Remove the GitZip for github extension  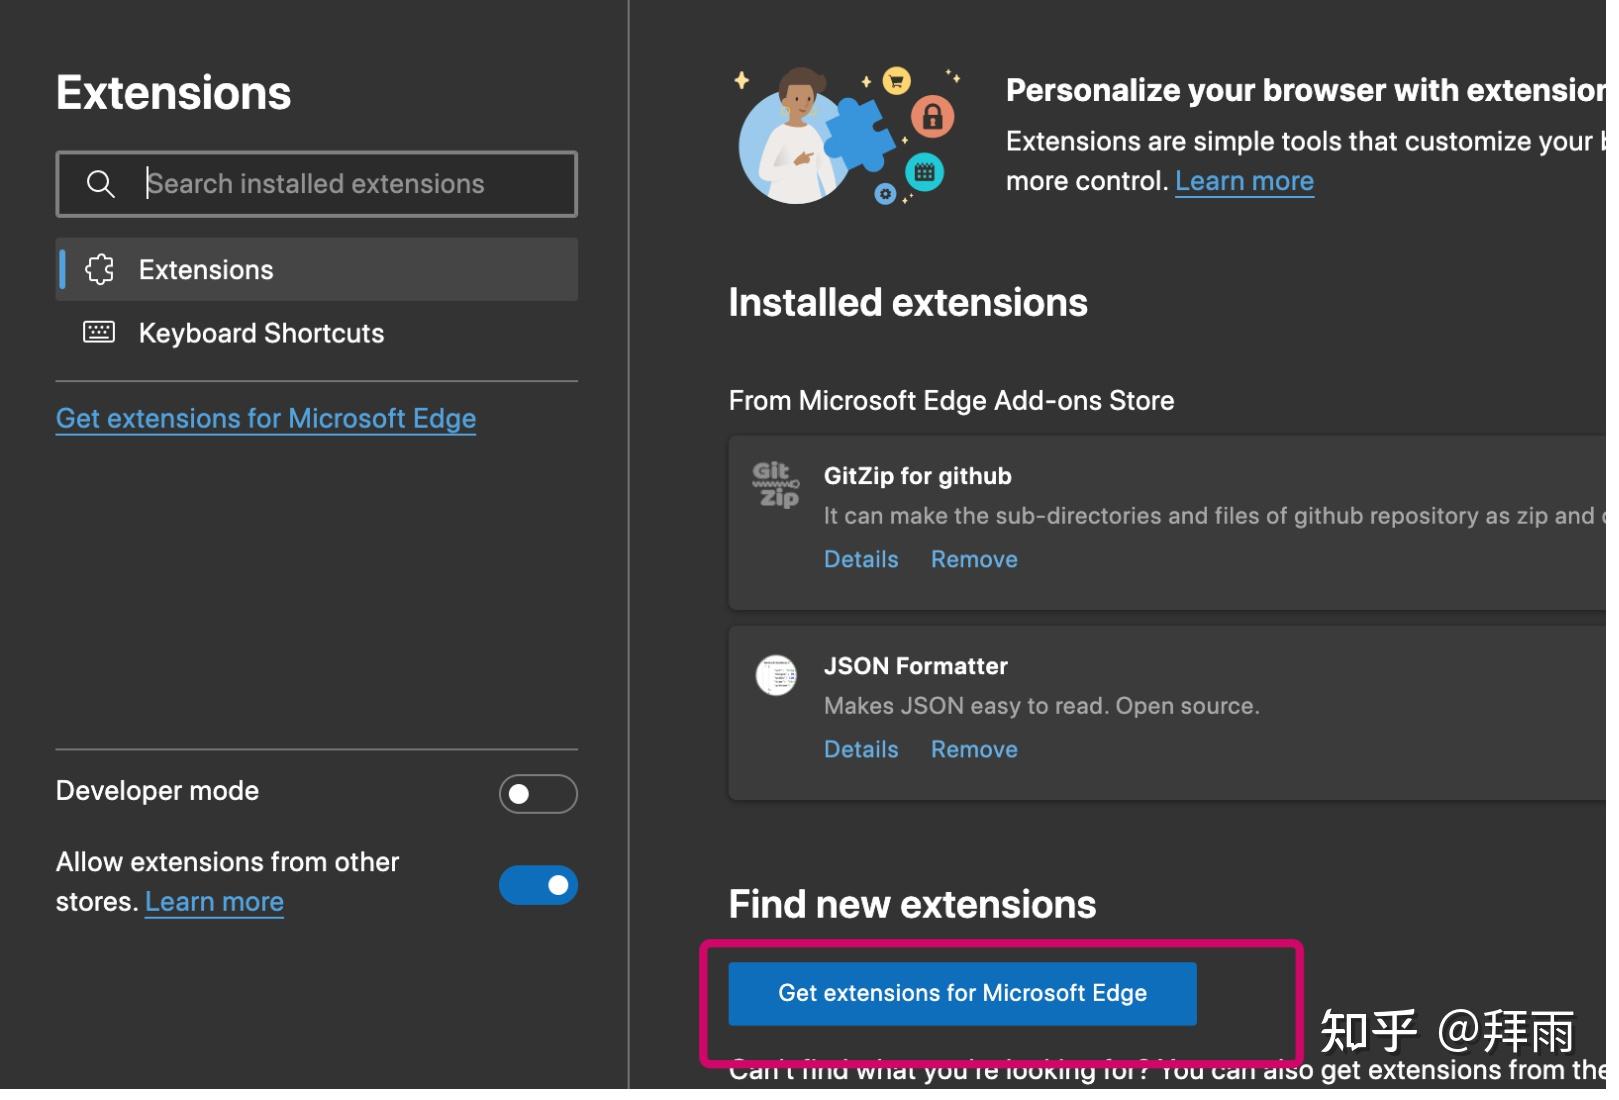click(974, 559)
